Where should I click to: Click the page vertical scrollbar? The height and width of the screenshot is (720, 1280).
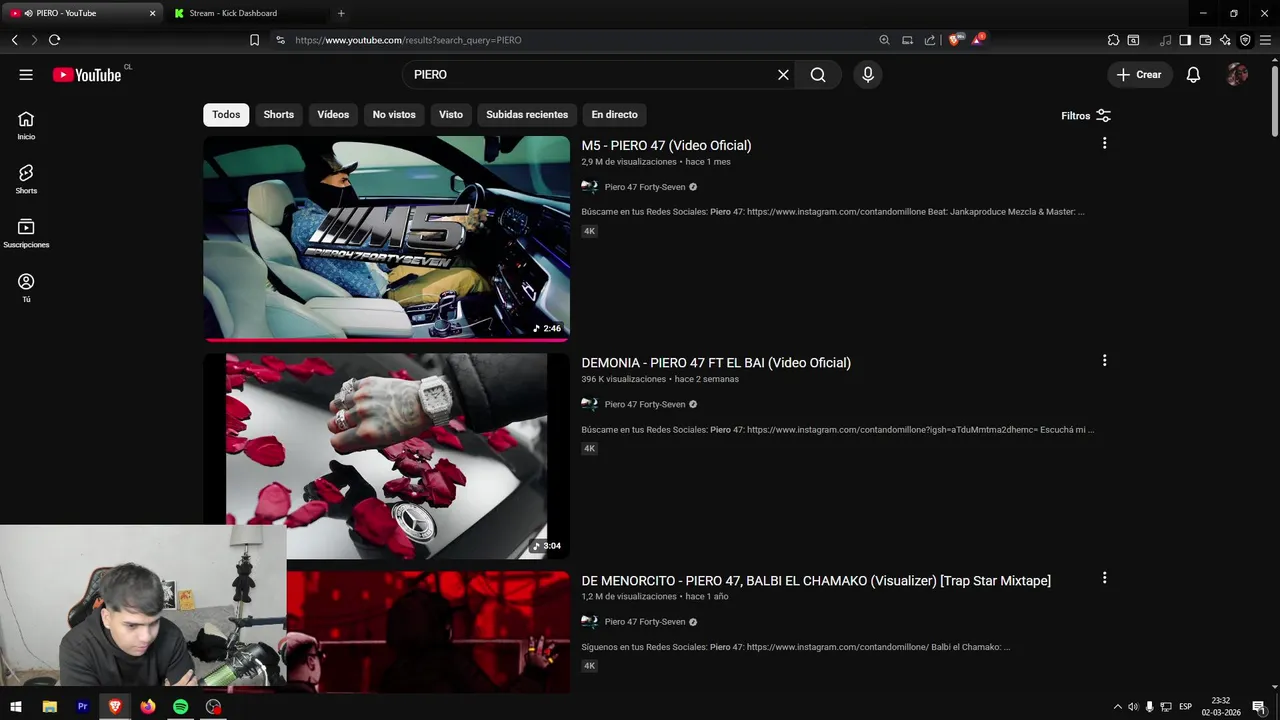coord(1274,100)
